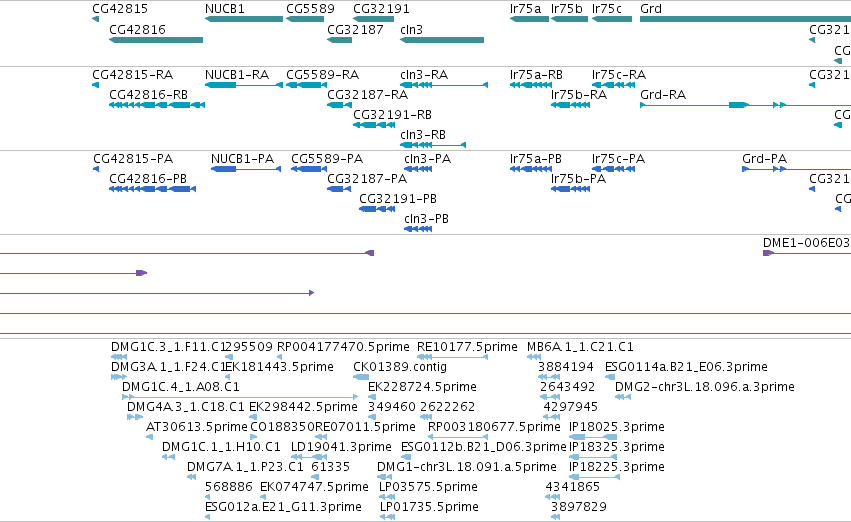Select the RE10177.5prime EST feature
Viewport: 851px width, 522px height.
click(x=453, y=357)
